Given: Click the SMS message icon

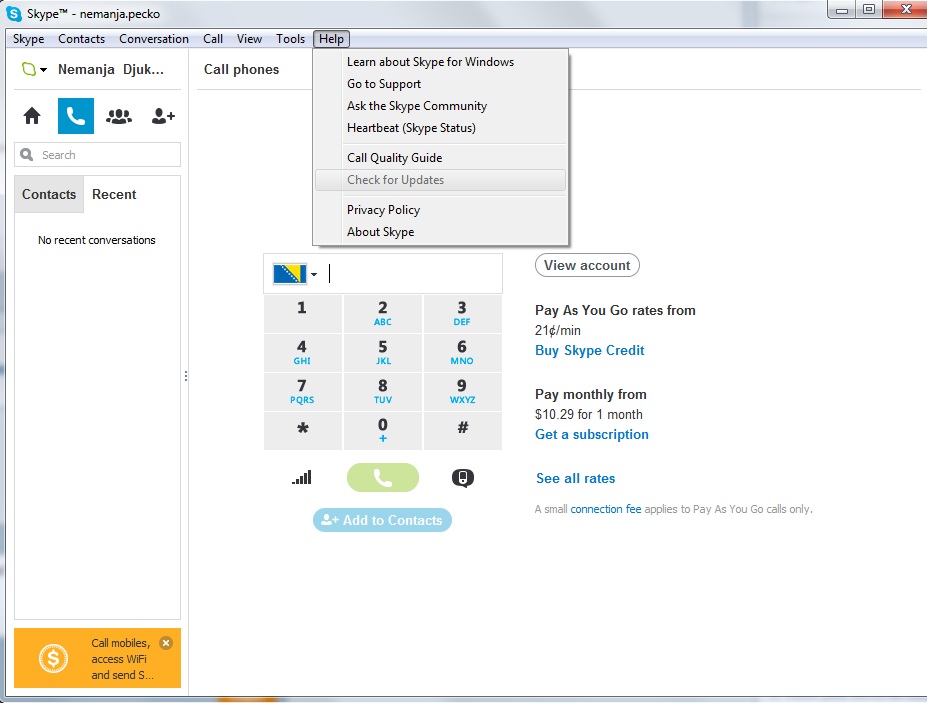Looking at the screenshot, I should pos(462,478).
